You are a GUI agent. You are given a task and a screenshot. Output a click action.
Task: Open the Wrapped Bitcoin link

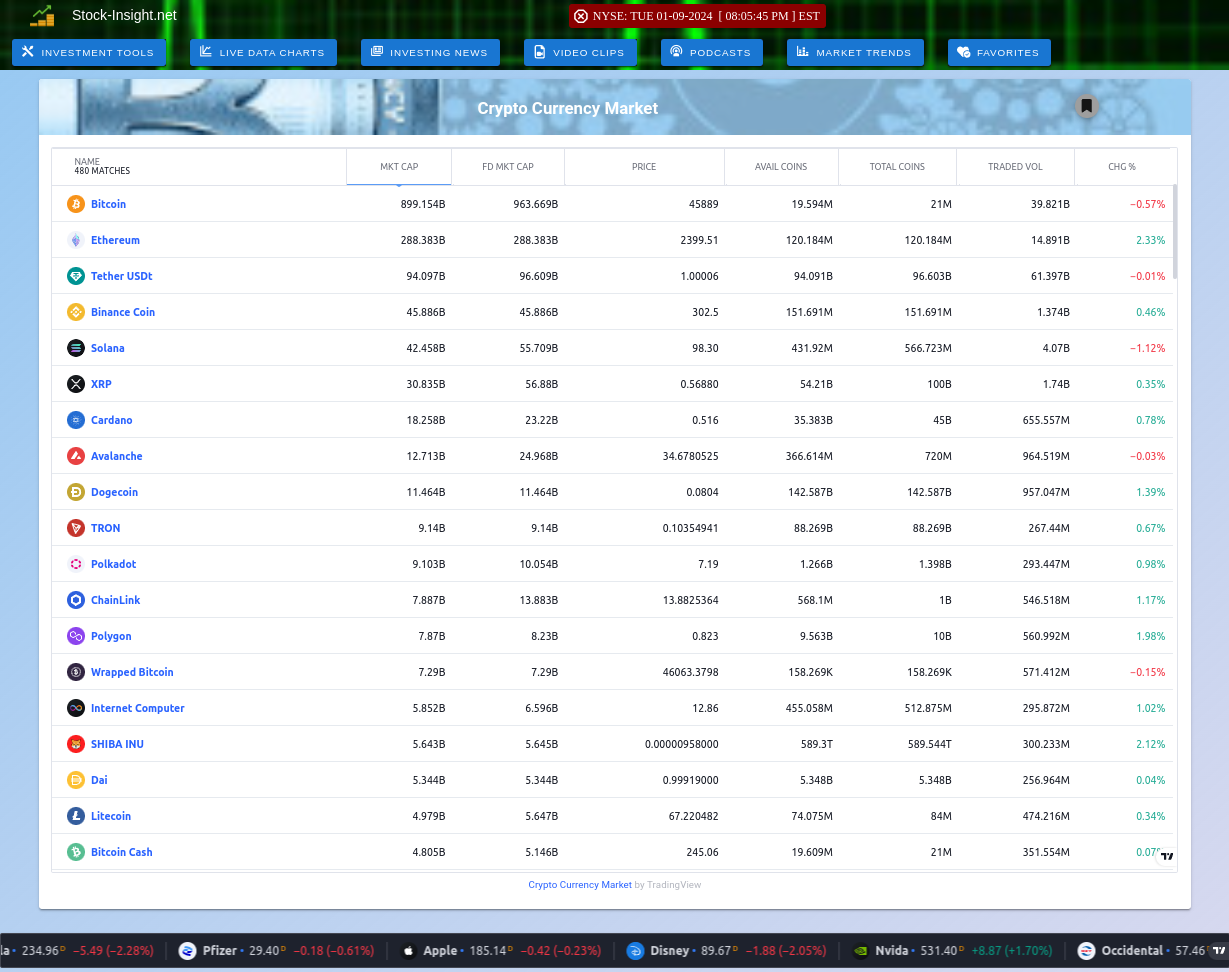[x=132, y=672]
